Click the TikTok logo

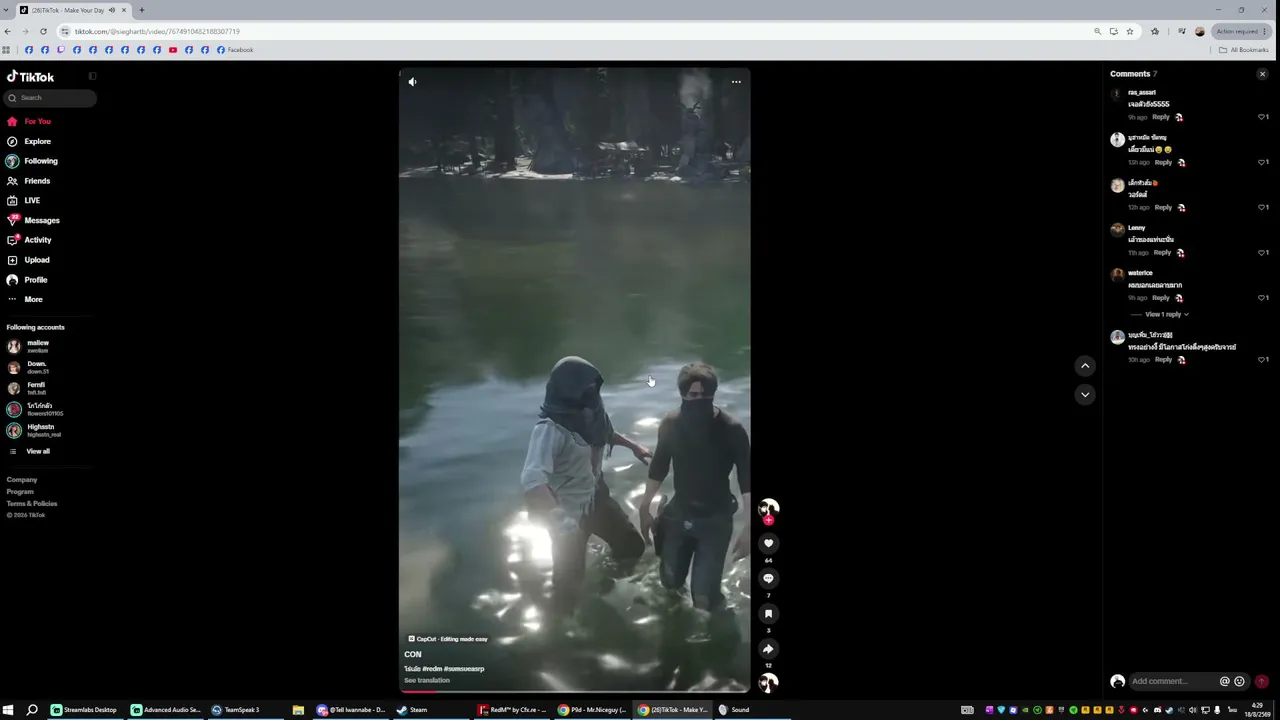tap(31, 77)
